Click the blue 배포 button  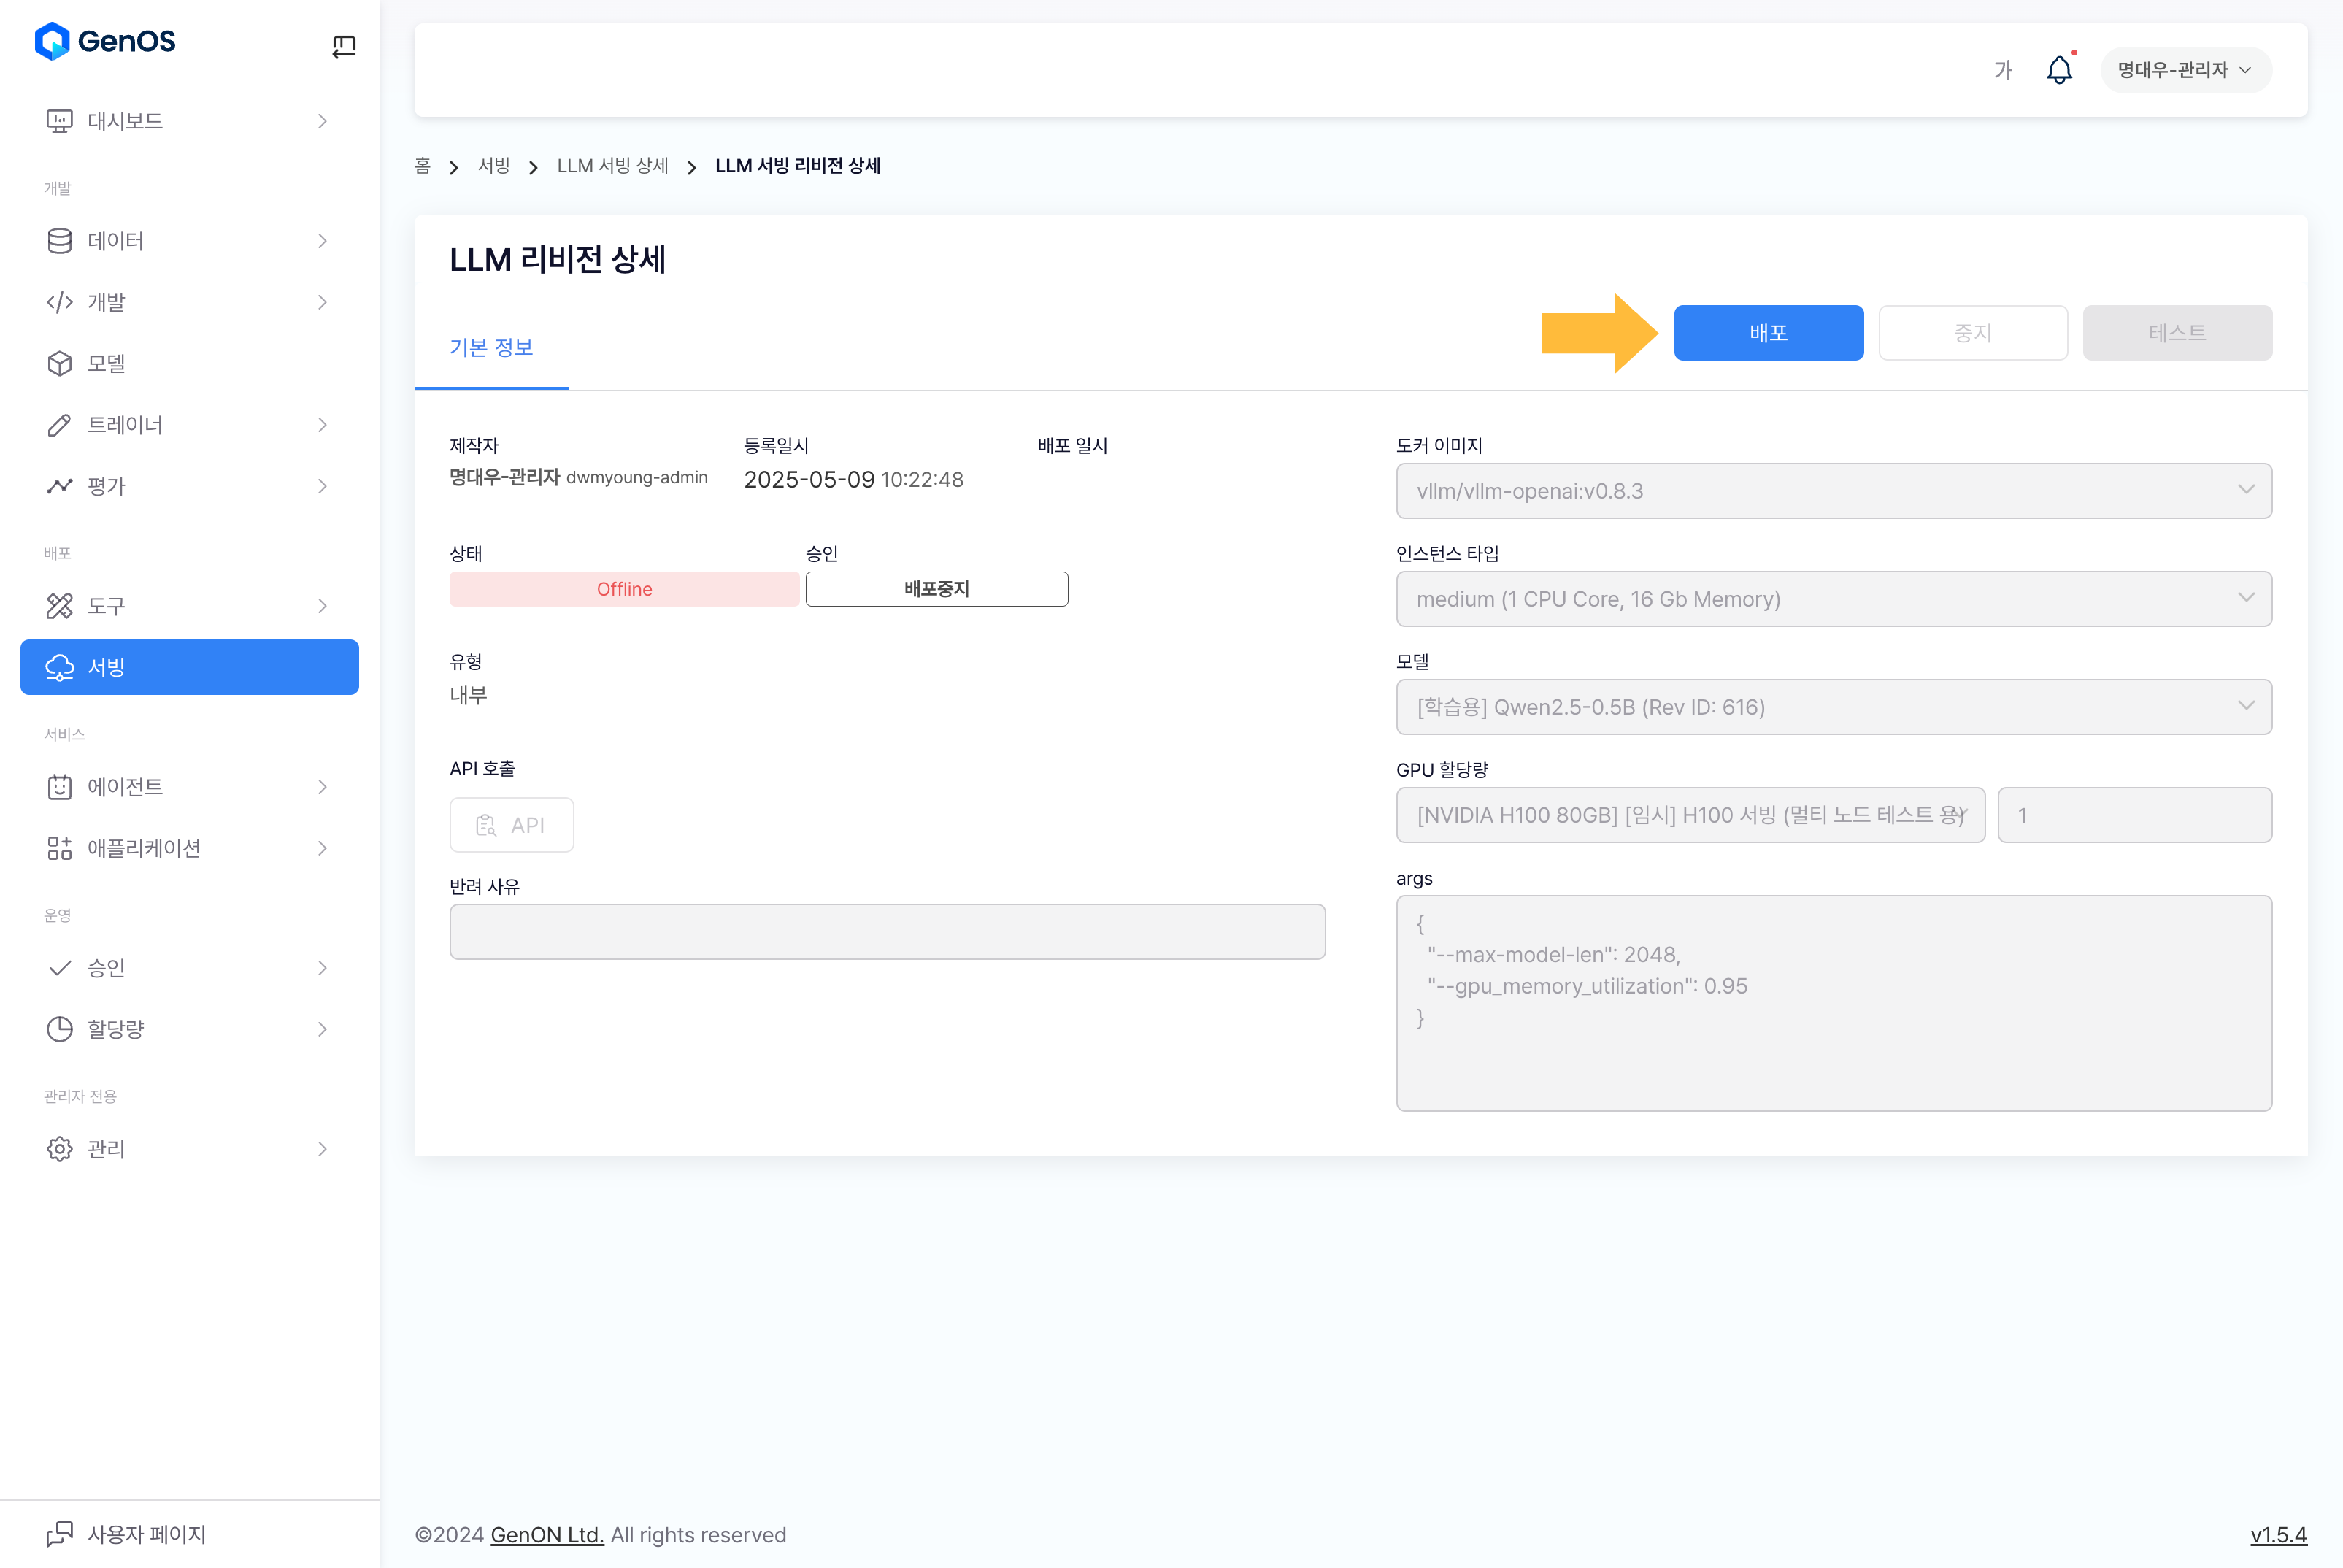pos(1768,333)
